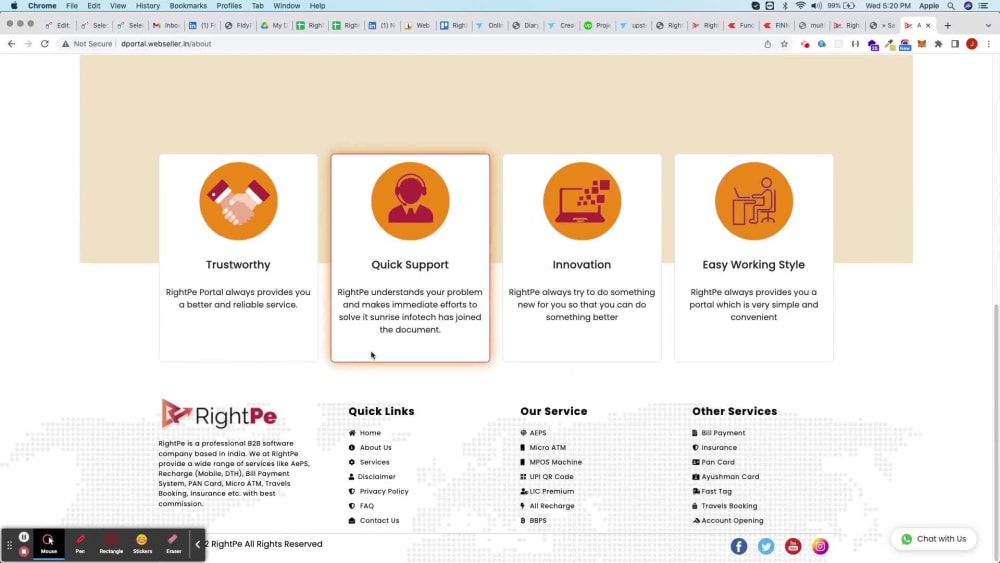The image size is (1000, 563).
Task: Open the View menu
Action: [x=118, y=6]
